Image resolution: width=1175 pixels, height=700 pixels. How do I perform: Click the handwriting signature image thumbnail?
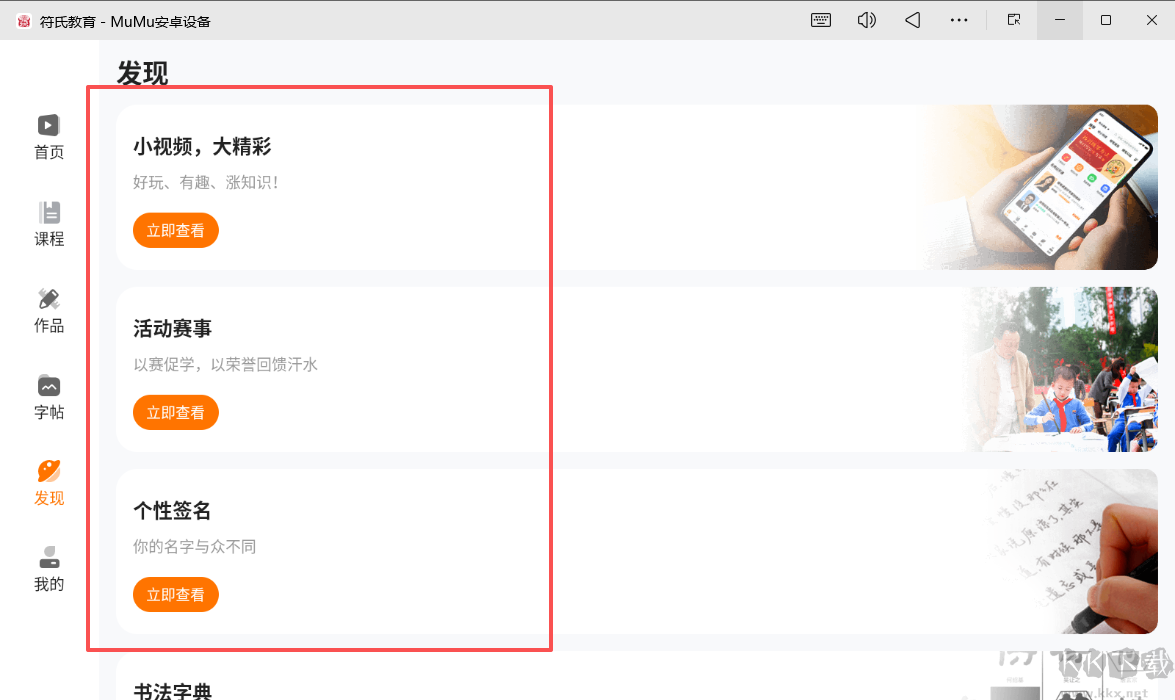[1070, 551]
